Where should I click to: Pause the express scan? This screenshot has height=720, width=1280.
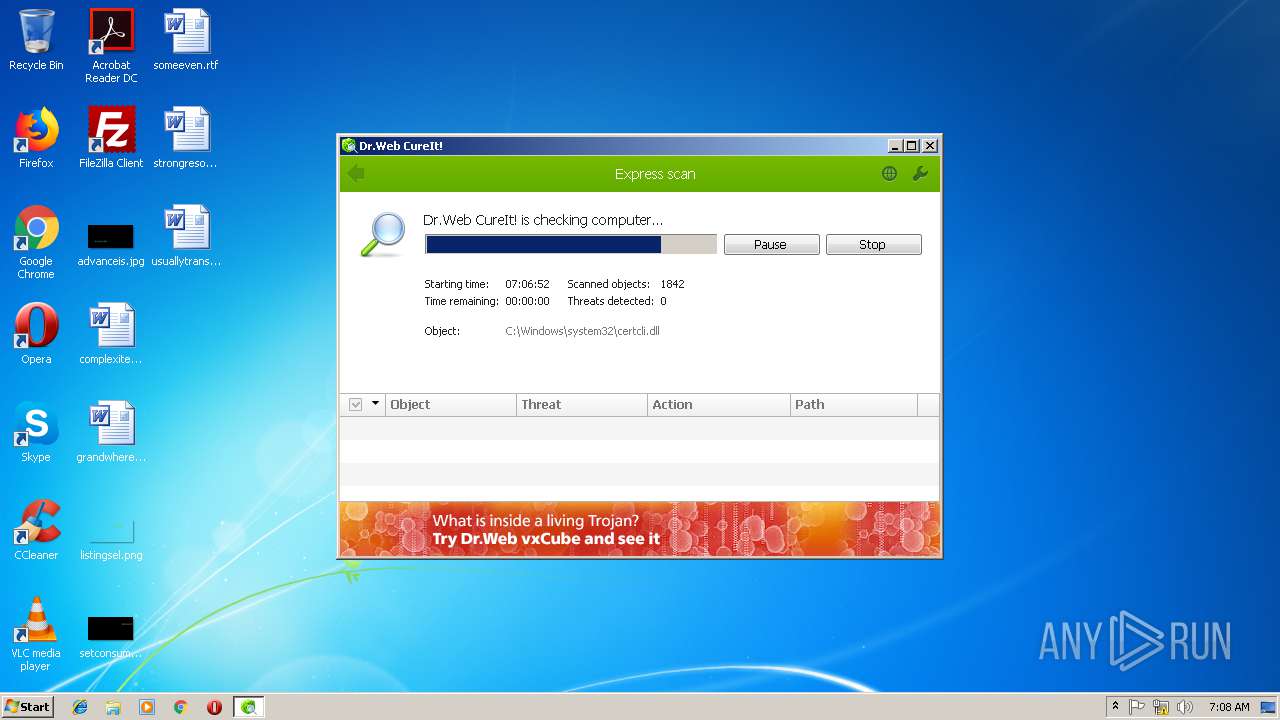[x=771, y=245]
